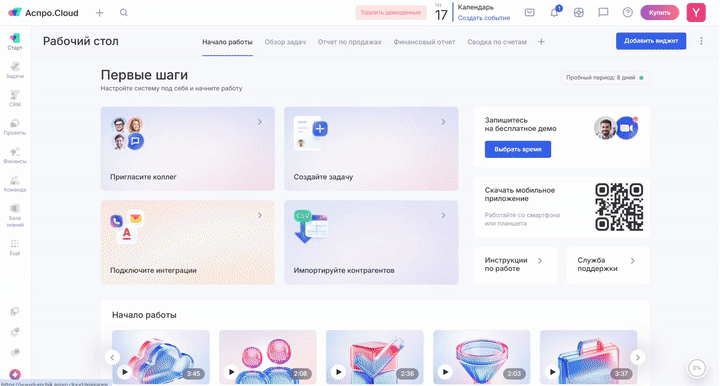This screenshot has height=386, width=720.
Task: Switch to Сводка по счетам tab
Action: click(x=497, y=42)
